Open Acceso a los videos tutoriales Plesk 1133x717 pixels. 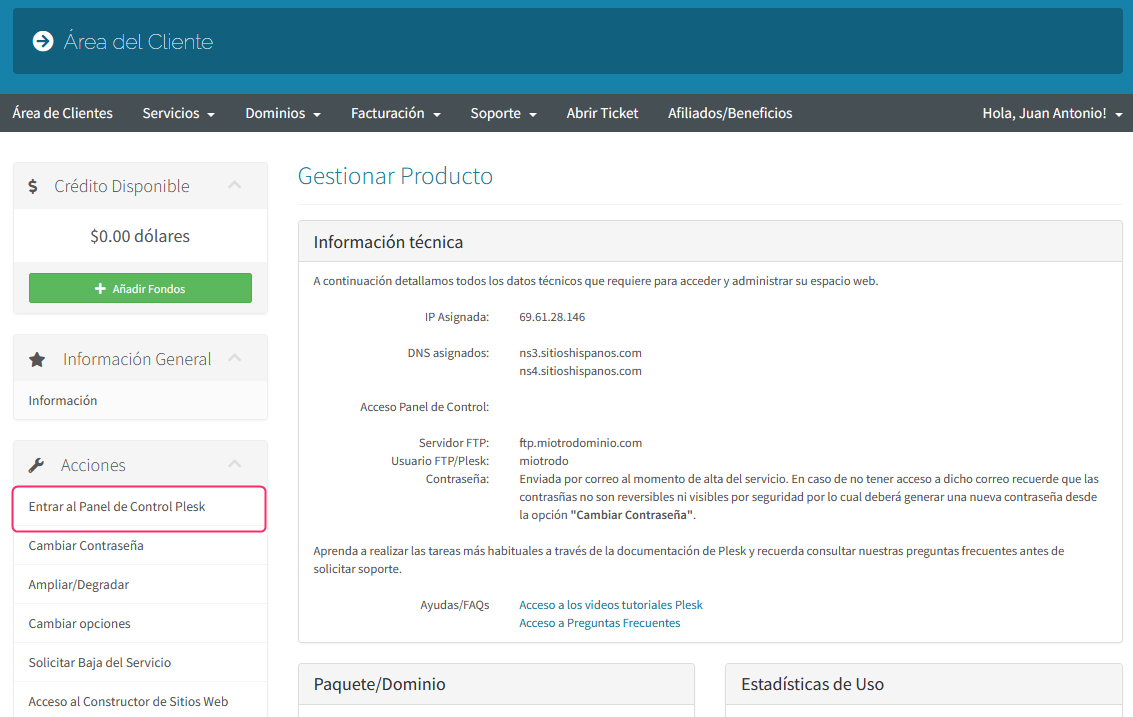tap(610, 605)
